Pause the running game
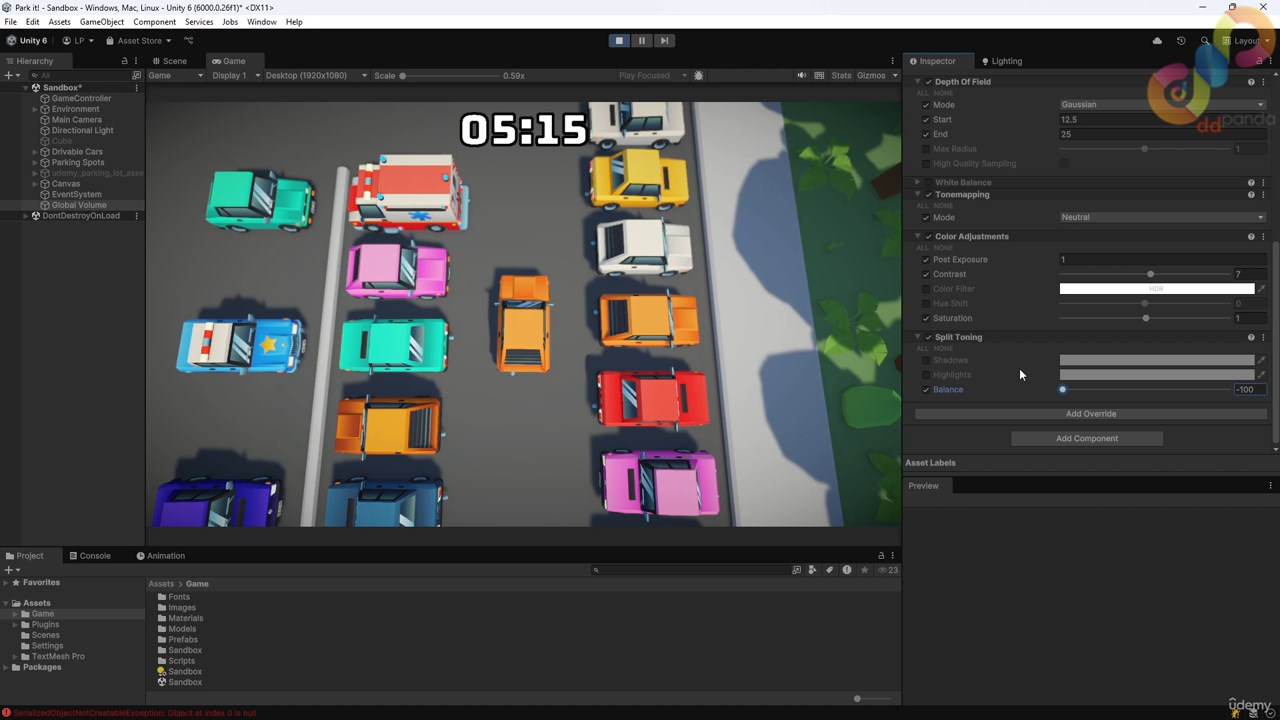Image resolution: width=1280 pixels, height=720 pixels. pyautogui.click(x=642, y=41)
